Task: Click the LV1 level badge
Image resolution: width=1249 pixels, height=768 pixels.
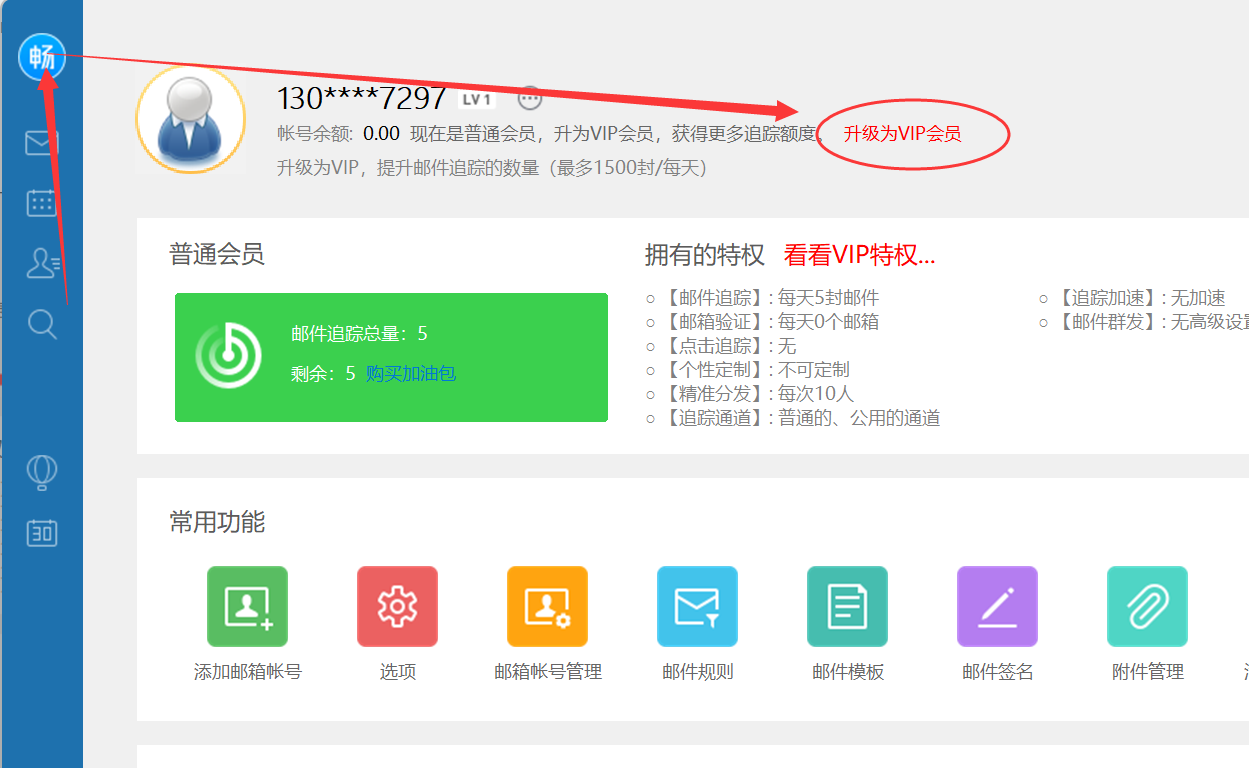Action: pos(477,99)
